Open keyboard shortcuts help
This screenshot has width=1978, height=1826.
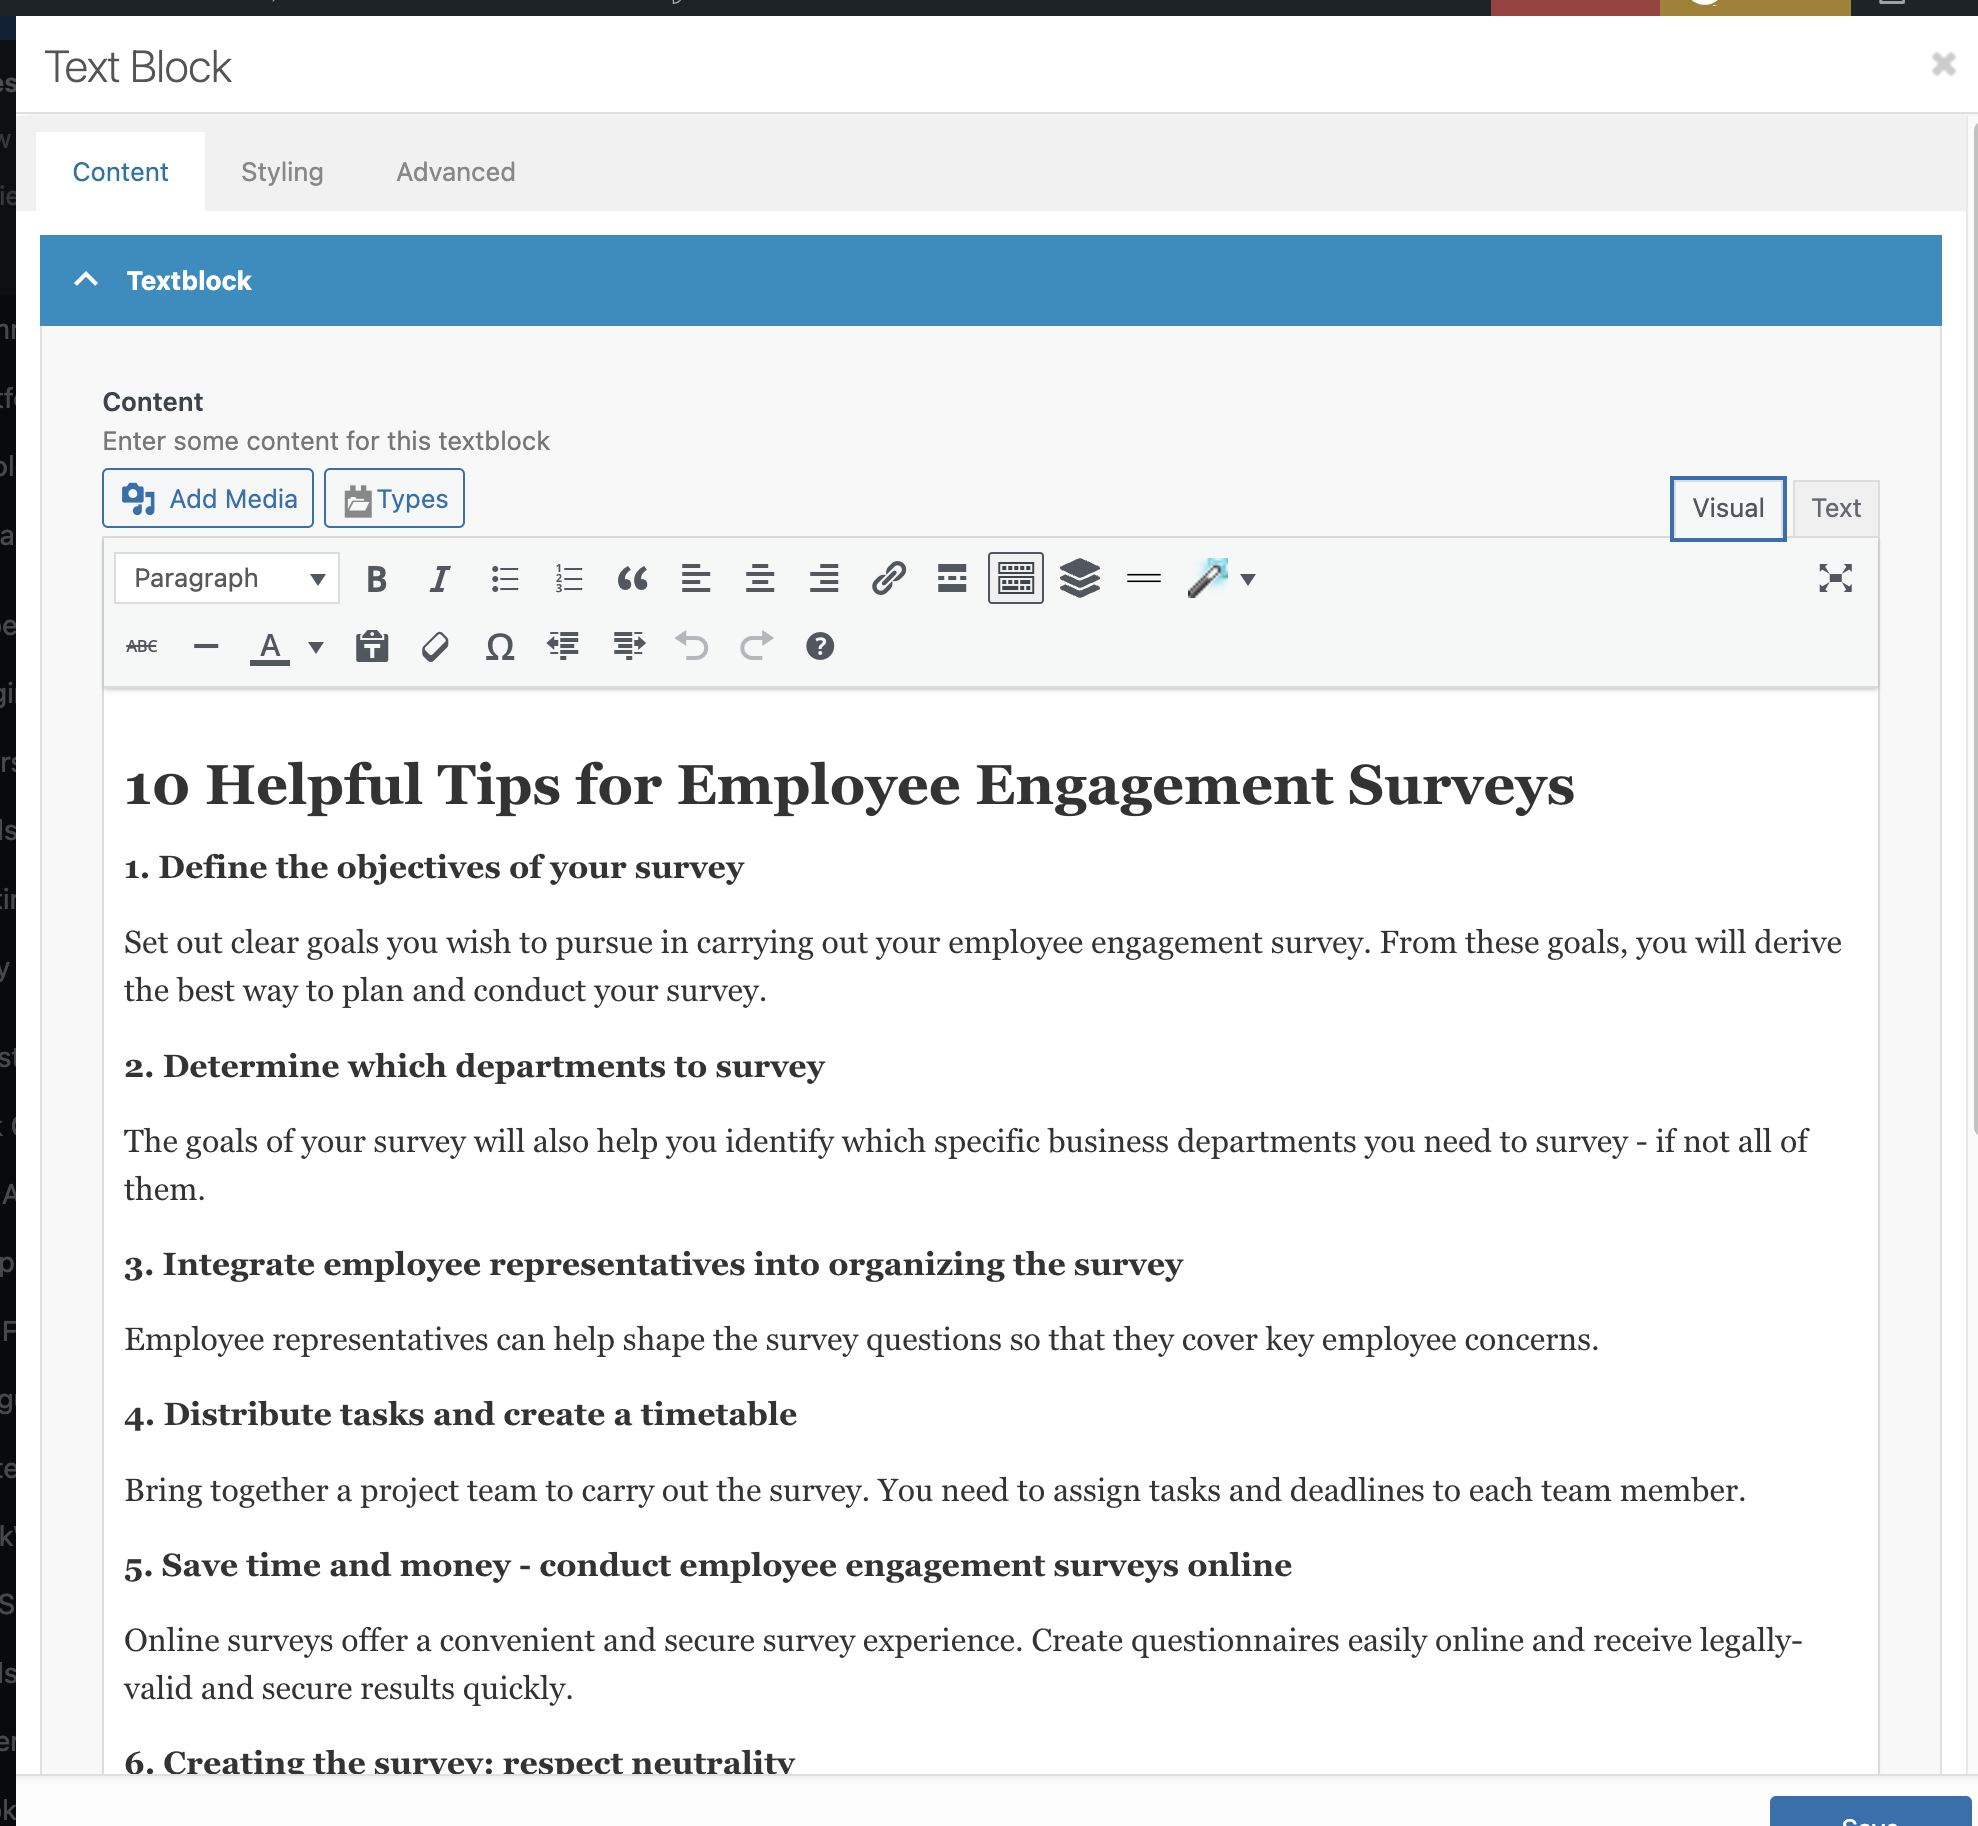coord(820,647)
